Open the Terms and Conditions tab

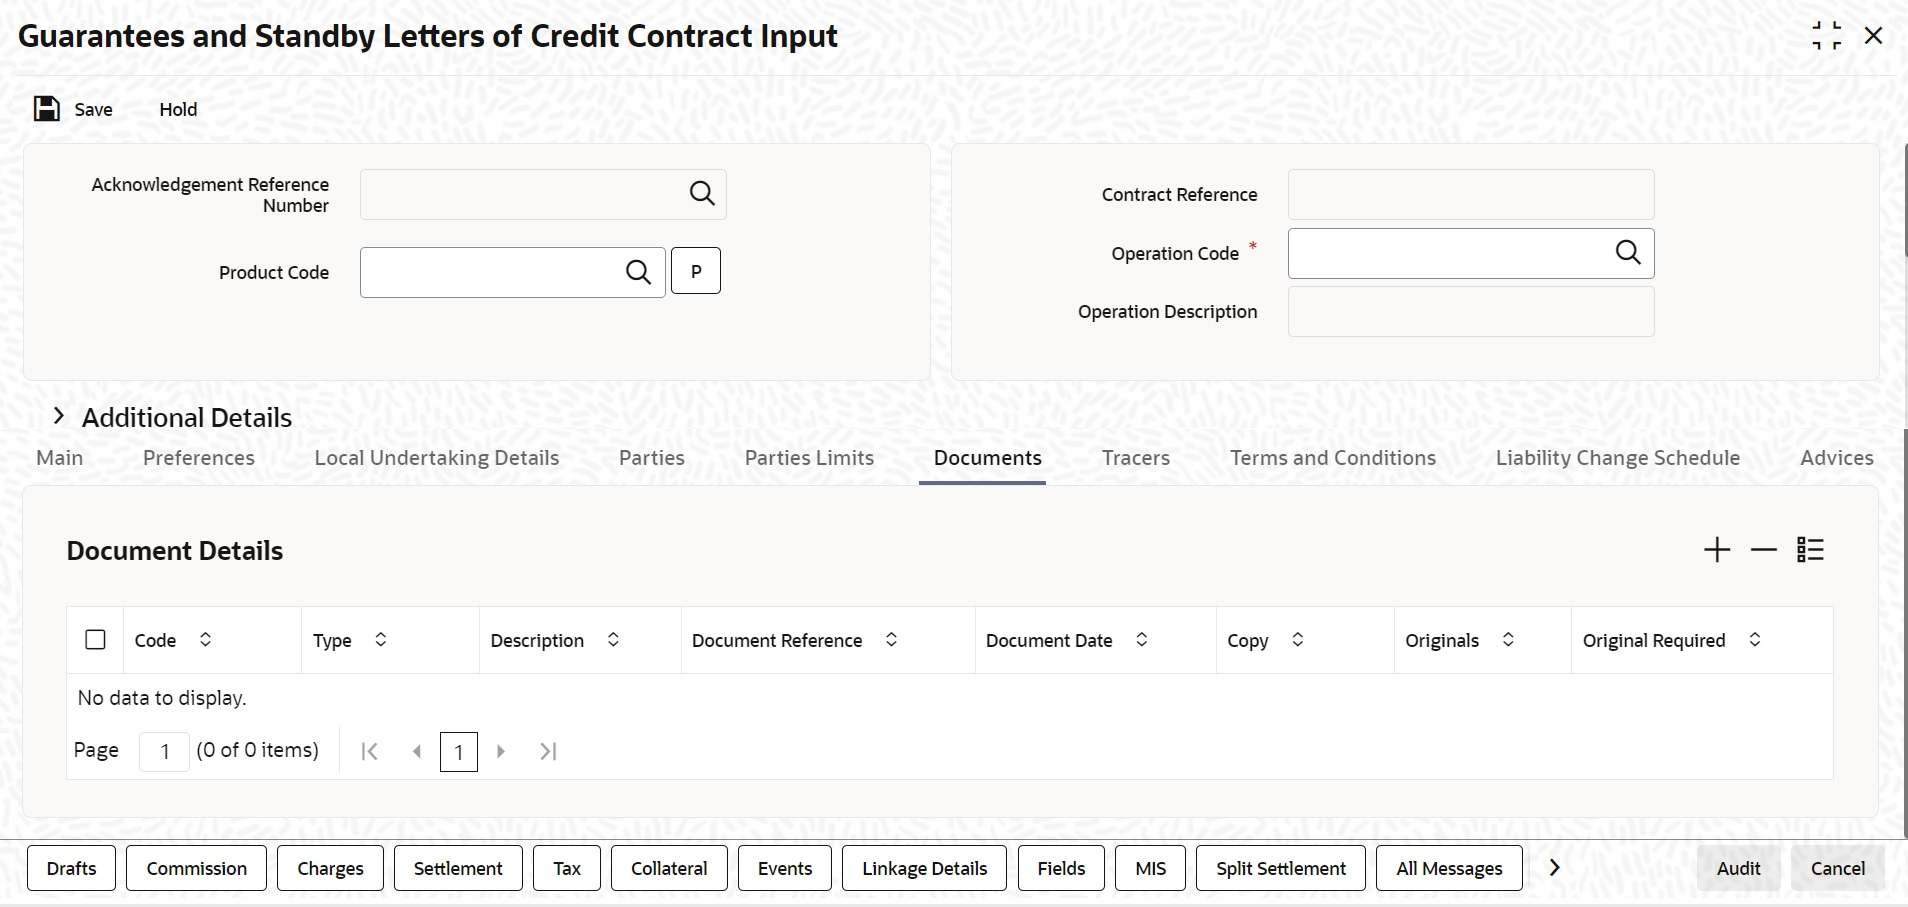(1333, 458)
